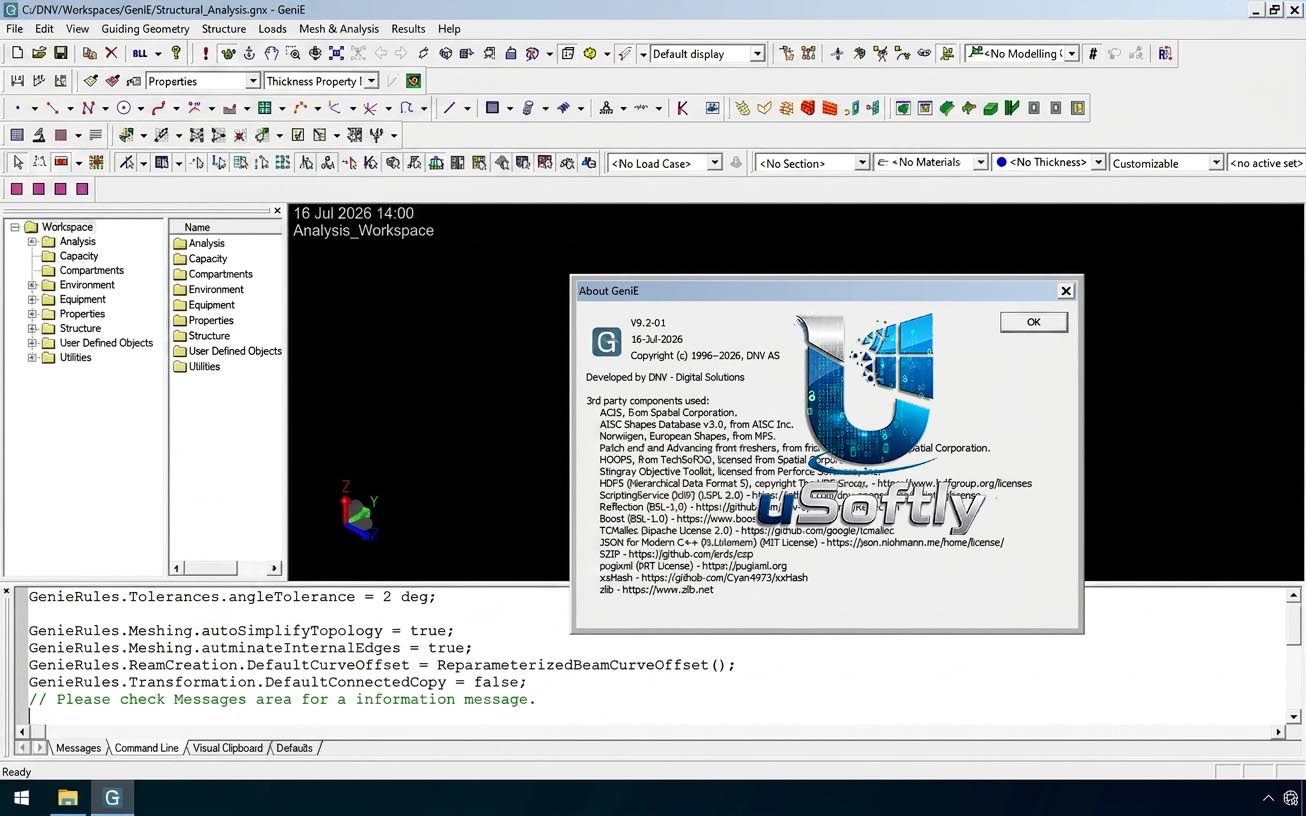Click the green checkmark icon beside Thickness Property
Screen dimensions: 1306x816
414,81
